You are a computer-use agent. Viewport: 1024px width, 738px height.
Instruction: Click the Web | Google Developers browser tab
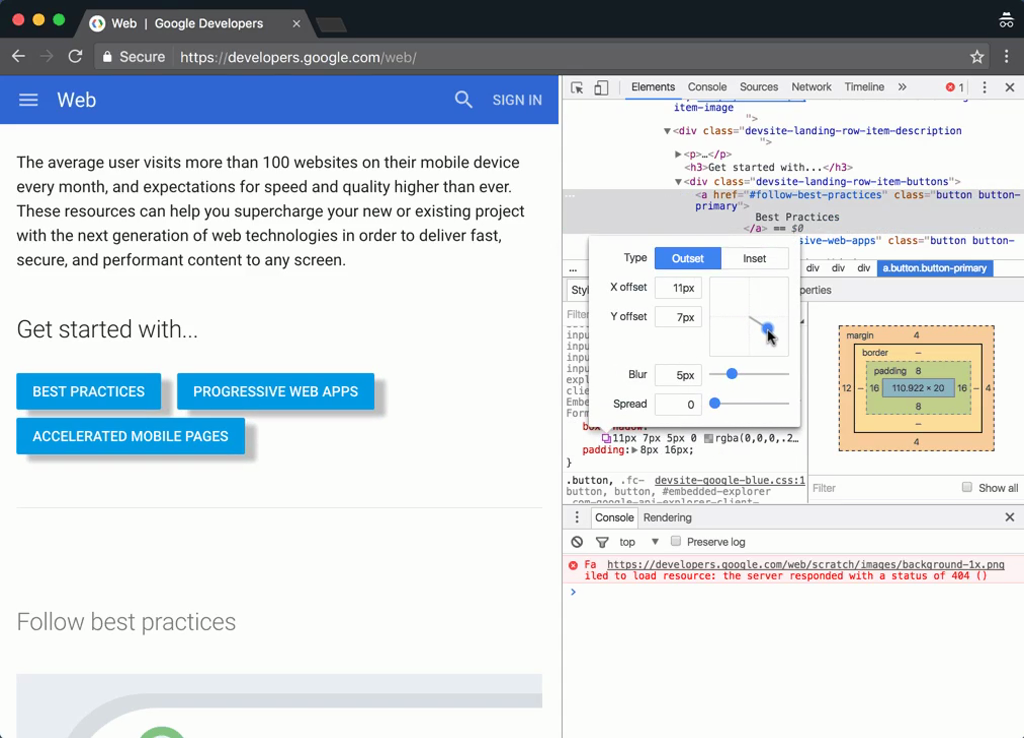click(x=196, y=24)
